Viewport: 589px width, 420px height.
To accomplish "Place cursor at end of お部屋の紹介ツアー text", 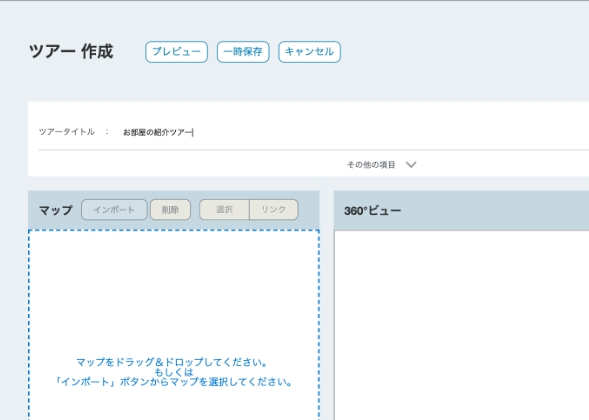I will (193, 132).
